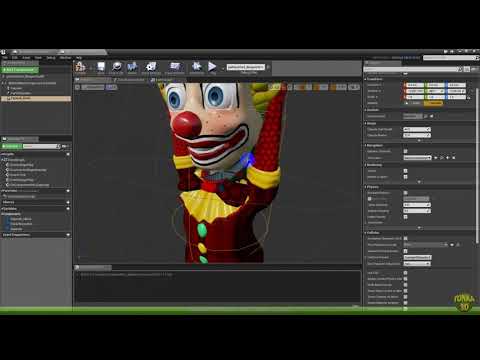The width and height of the screenshot is (480, 360).
Task: Compile the blueprint with the Compile icon
Action: 80,67
